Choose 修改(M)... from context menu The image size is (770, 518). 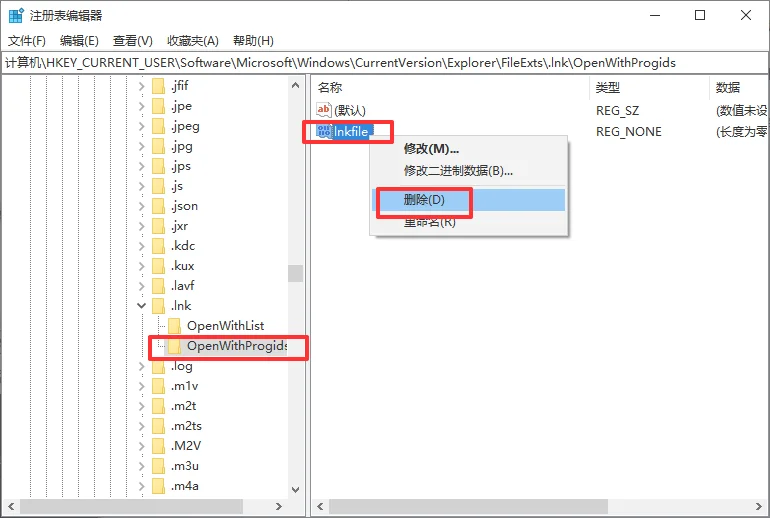[468, 148]
